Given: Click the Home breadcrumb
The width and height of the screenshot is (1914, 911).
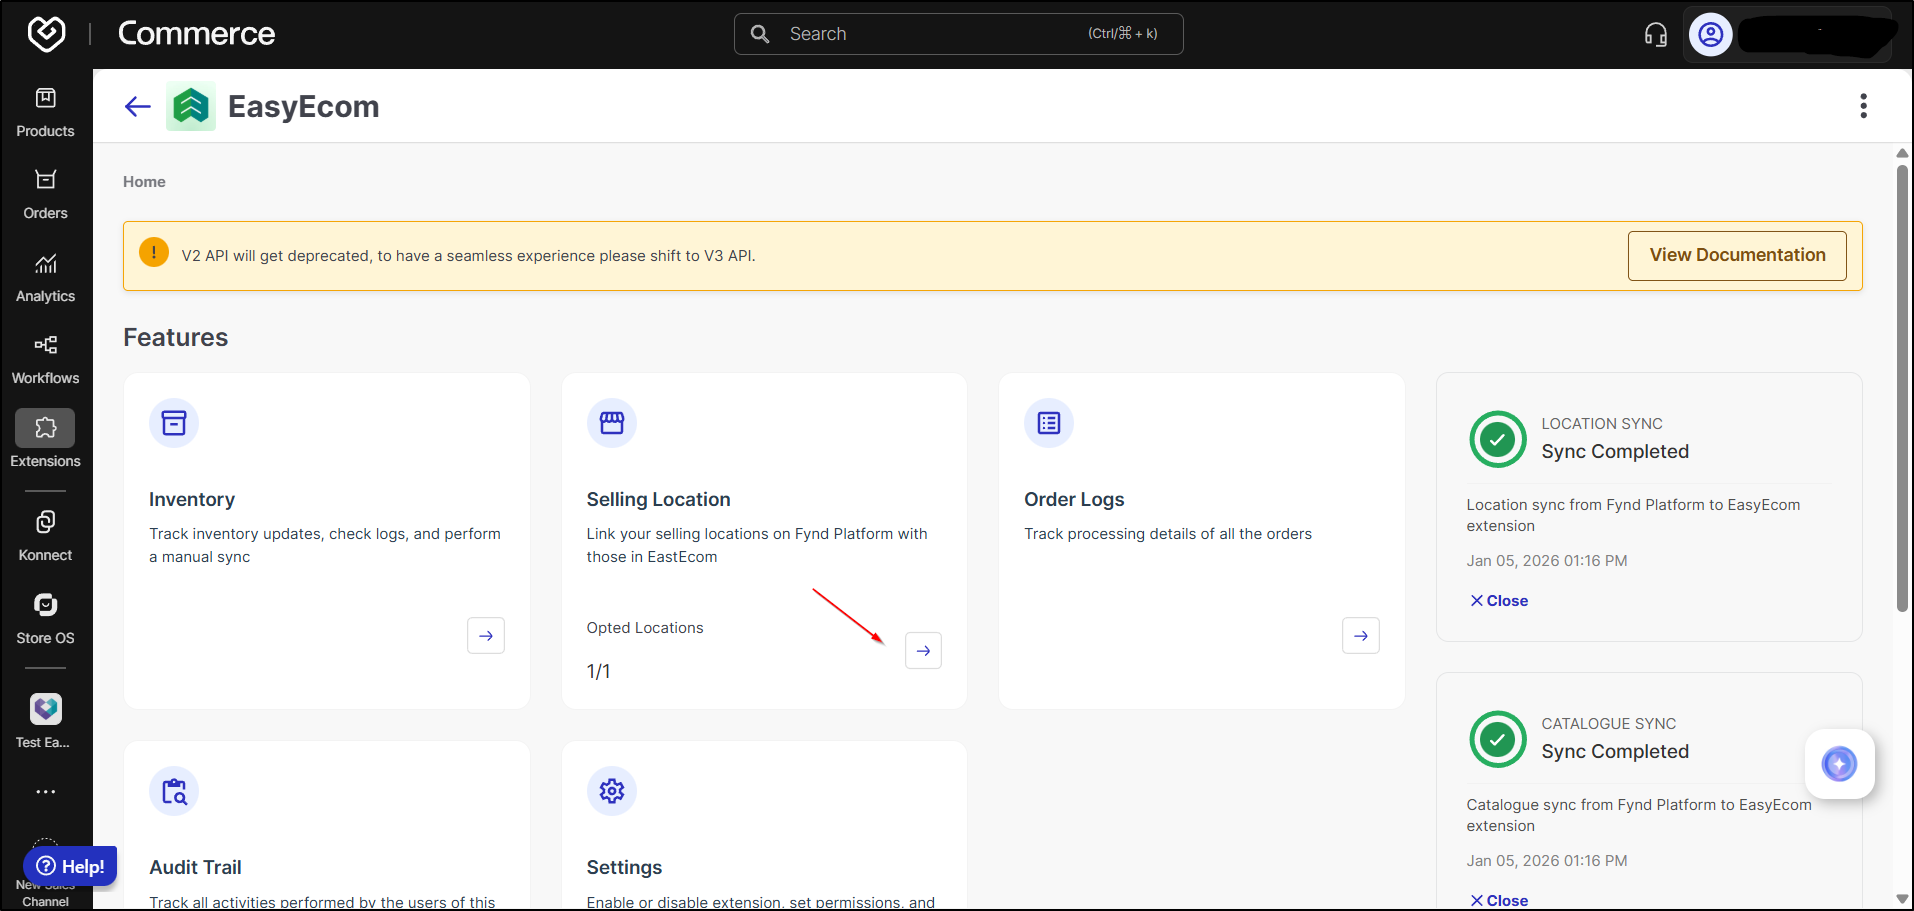Looking at the screenshot, I should (x=144, y=182).
